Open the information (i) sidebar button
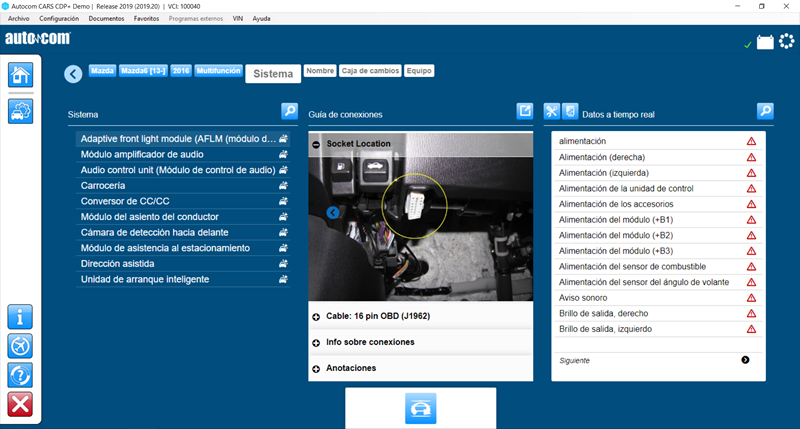800x429 pixels. tap(20, 317)
